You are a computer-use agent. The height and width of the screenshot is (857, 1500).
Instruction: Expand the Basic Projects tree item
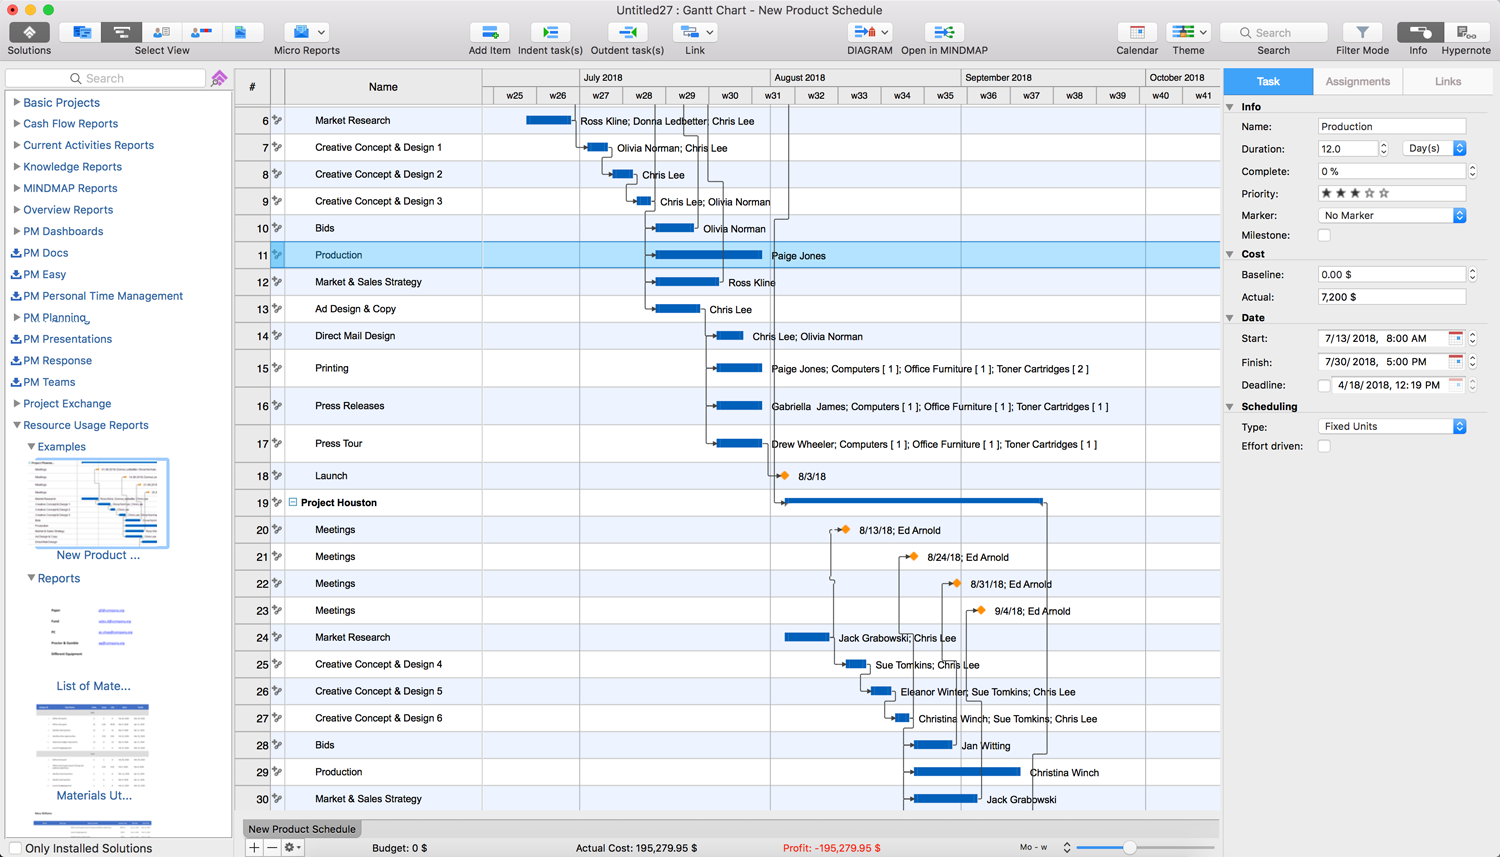(17, 102)
